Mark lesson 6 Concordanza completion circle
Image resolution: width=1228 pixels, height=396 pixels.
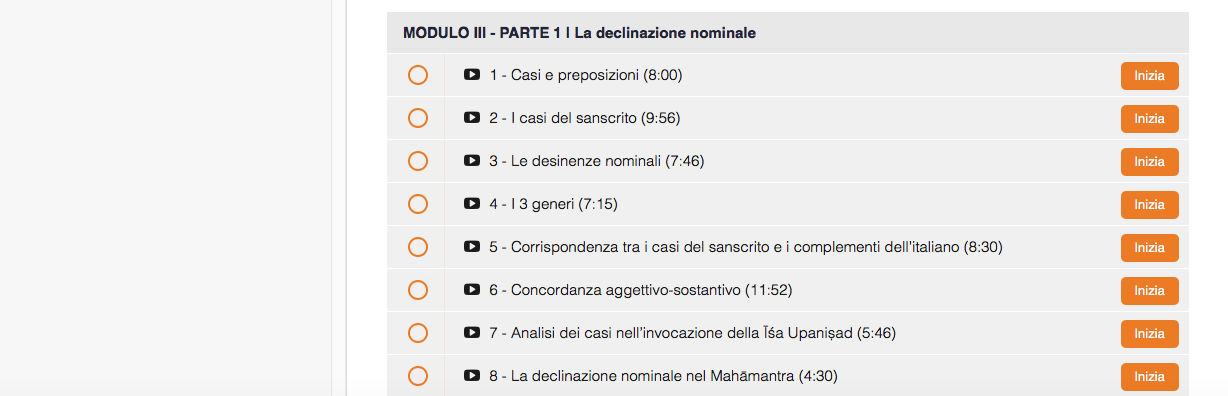418,290
